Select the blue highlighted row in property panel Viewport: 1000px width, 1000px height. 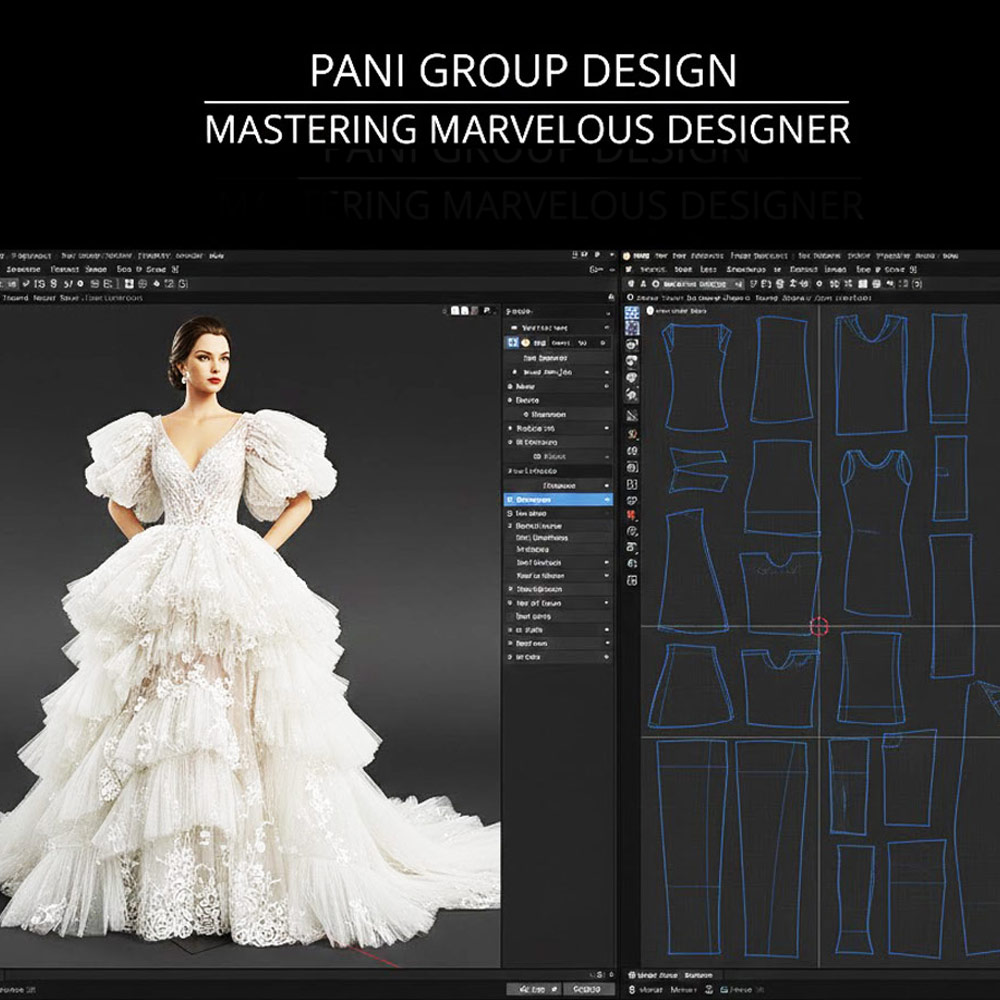tap(559, 499)
